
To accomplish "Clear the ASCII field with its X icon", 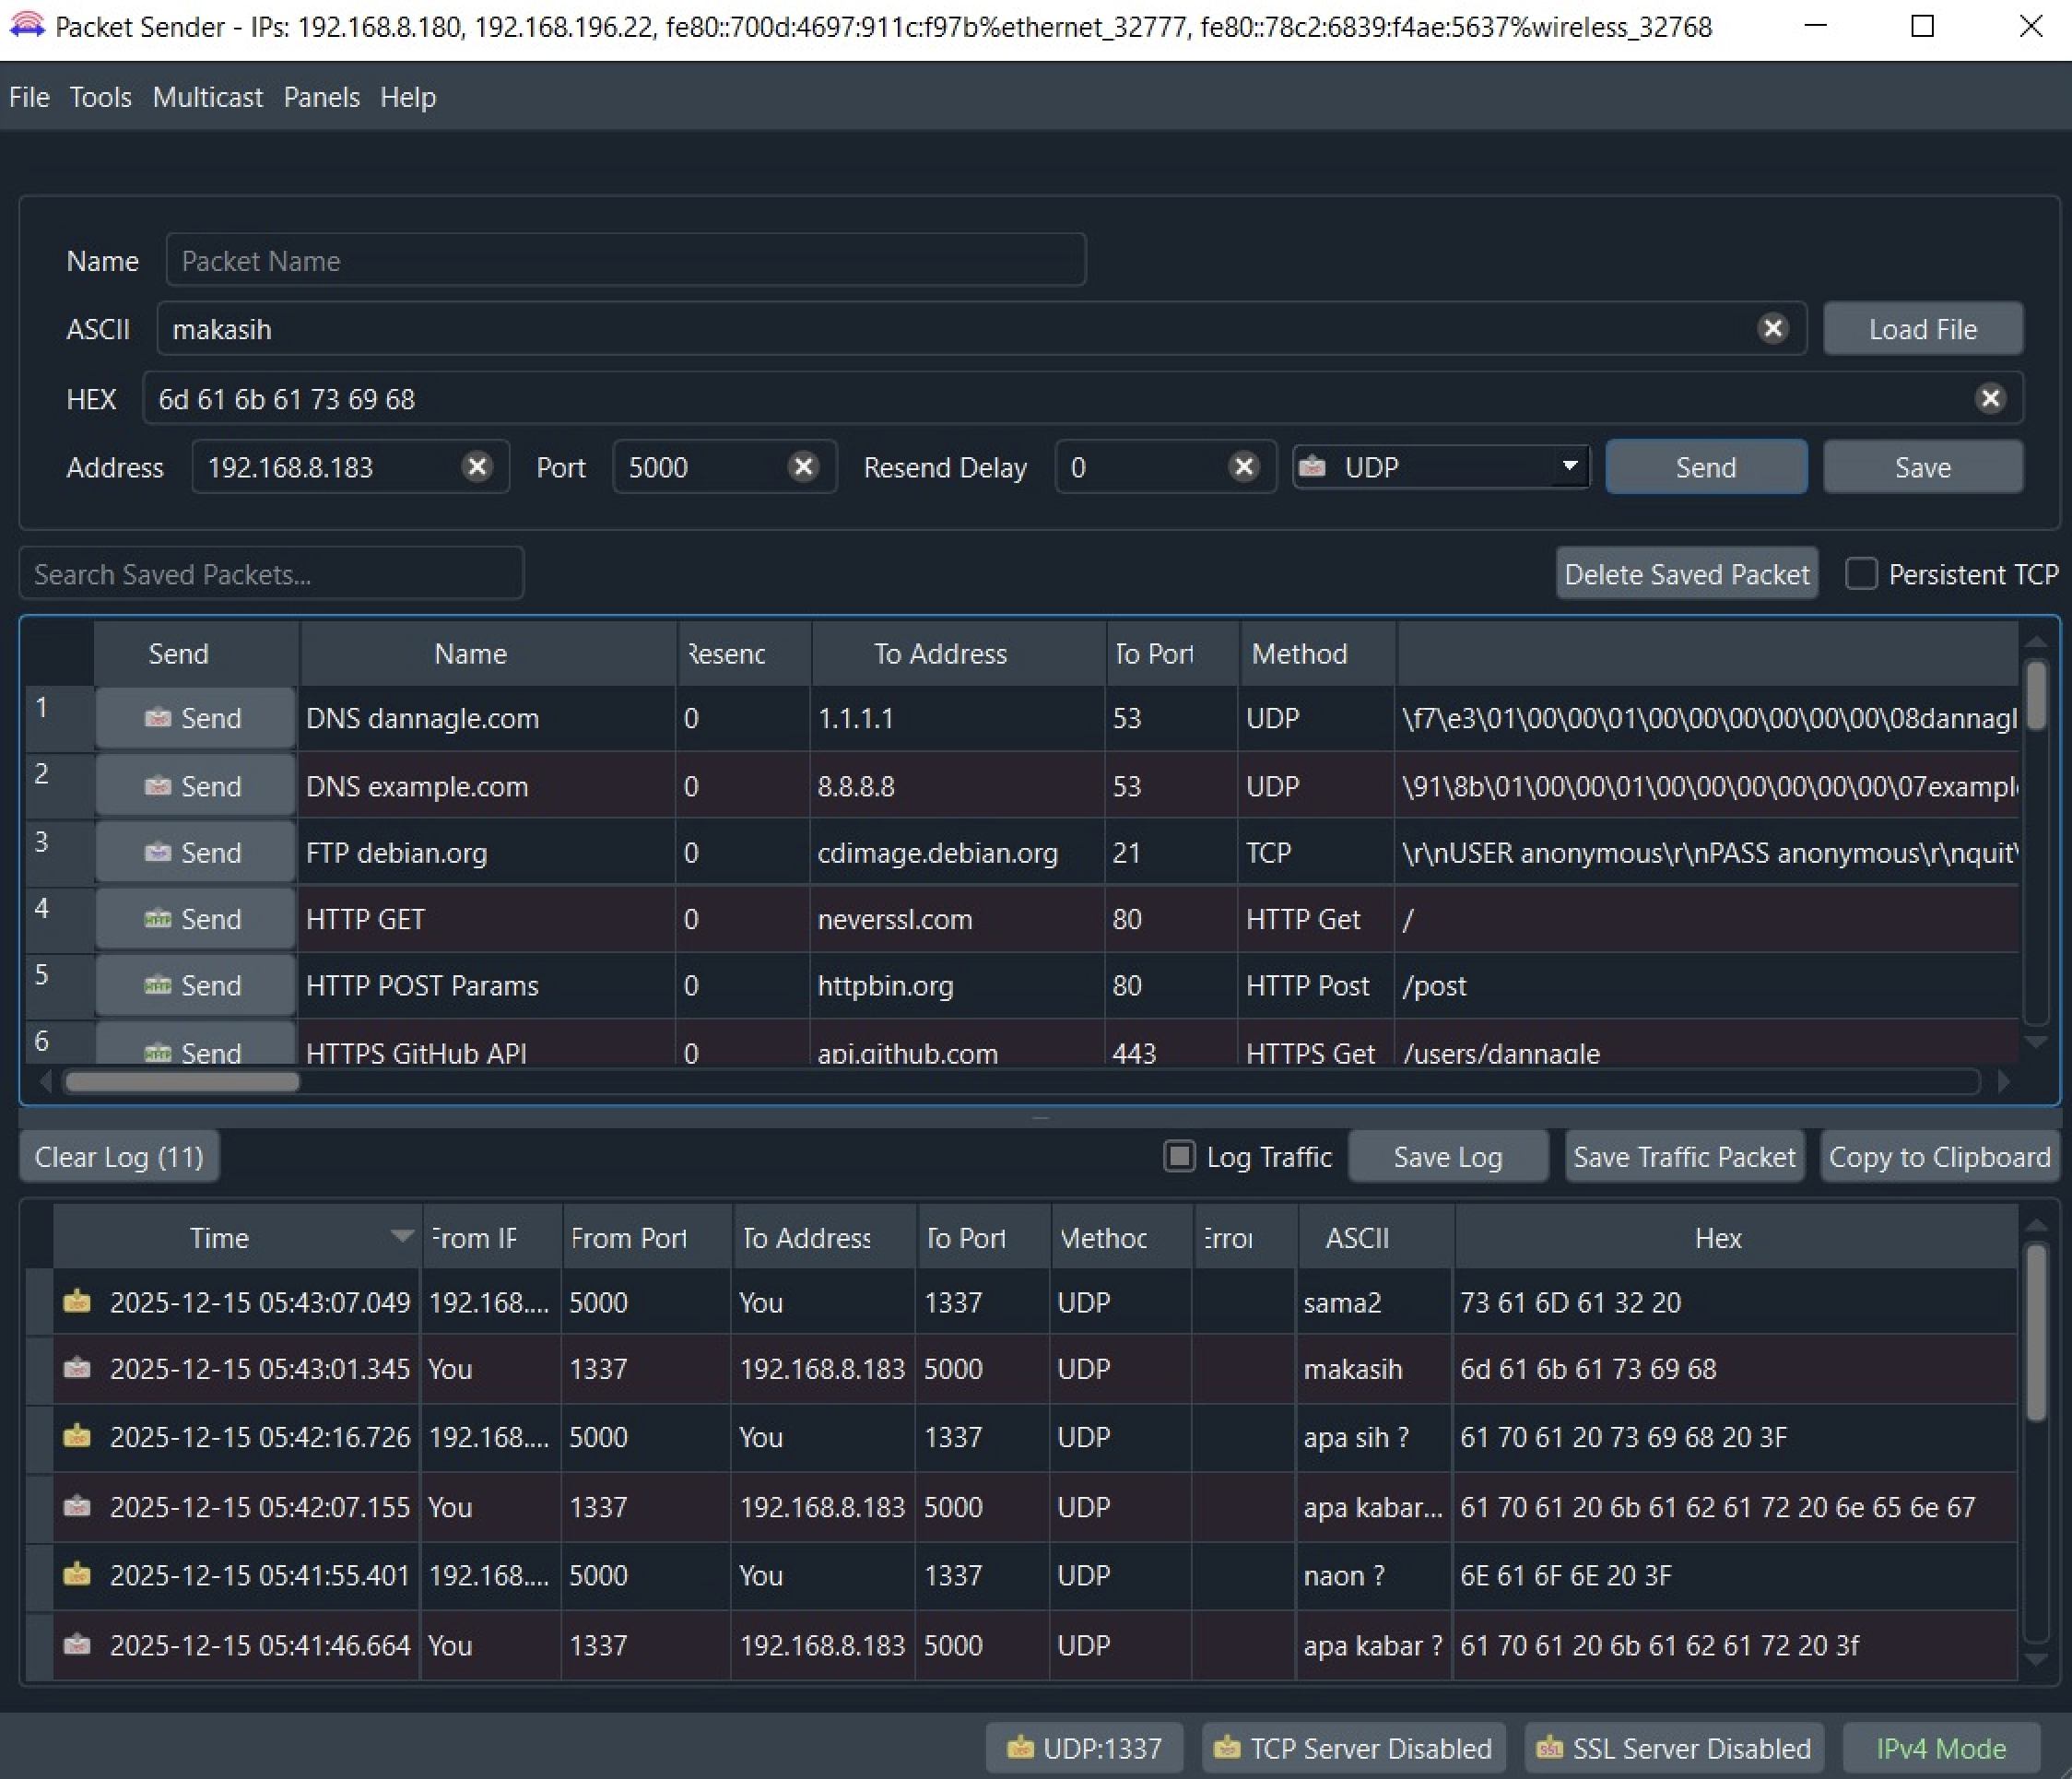I will tap(1772, 329).
